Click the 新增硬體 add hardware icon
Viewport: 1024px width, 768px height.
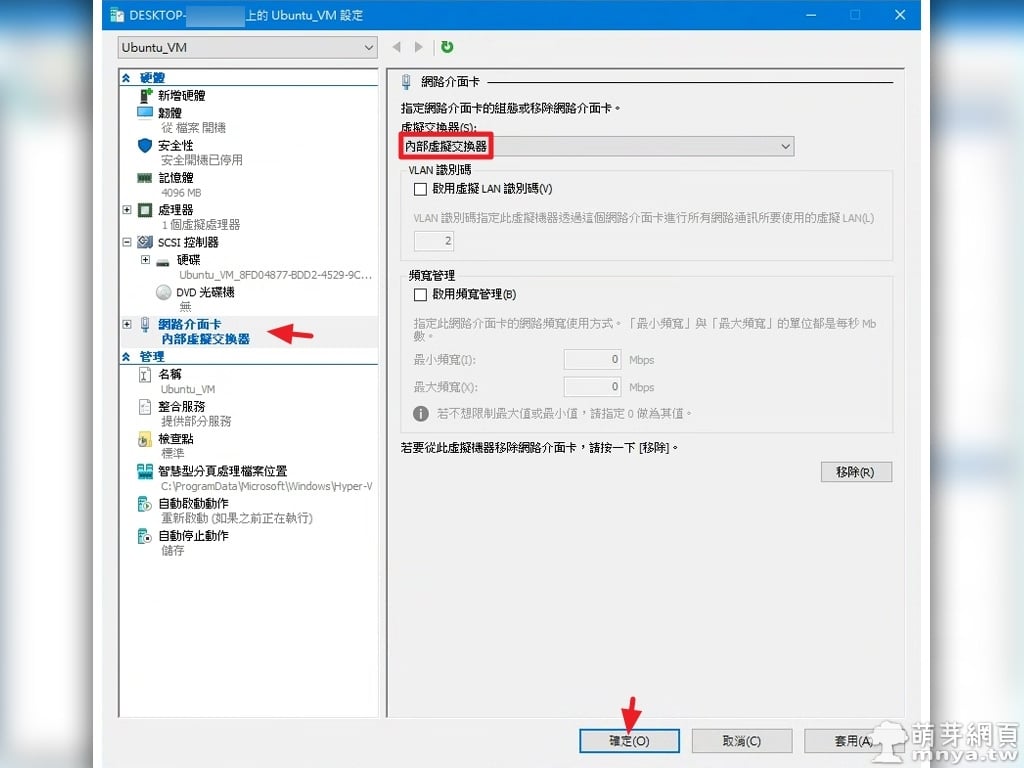(x=146, y=95)
